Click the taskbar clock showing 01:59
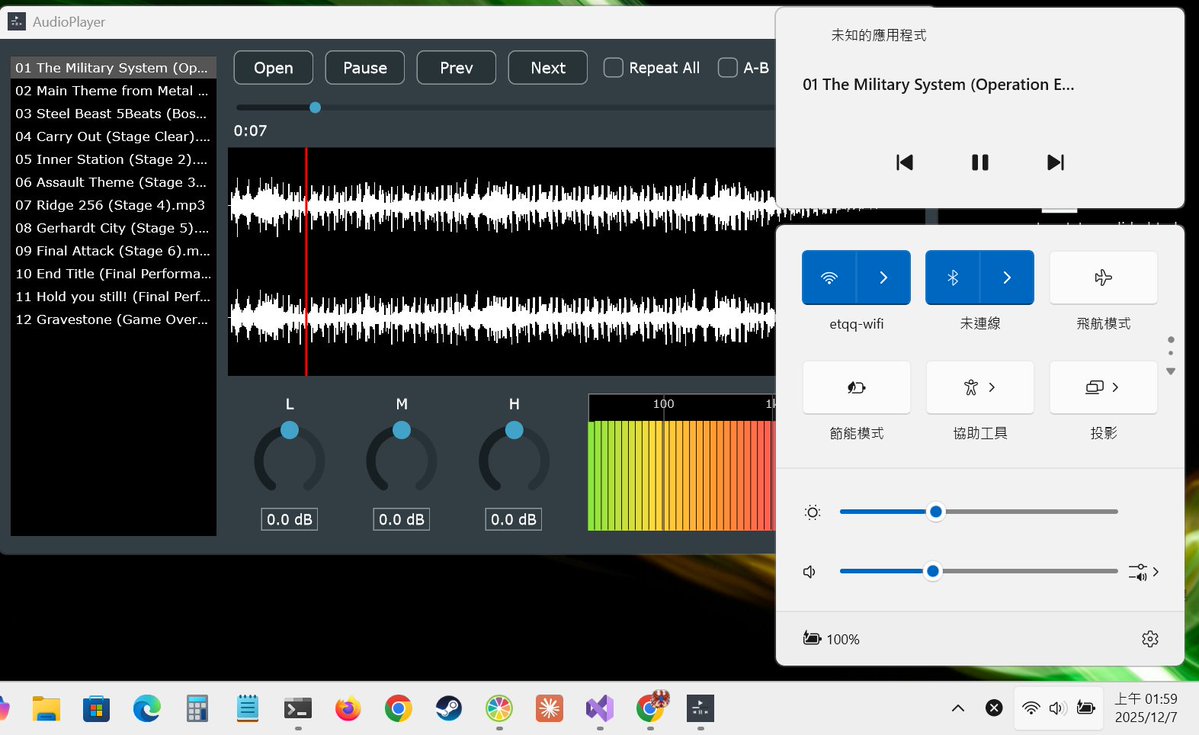This screenshot has width=1199, height=735. coord(1145,708)
